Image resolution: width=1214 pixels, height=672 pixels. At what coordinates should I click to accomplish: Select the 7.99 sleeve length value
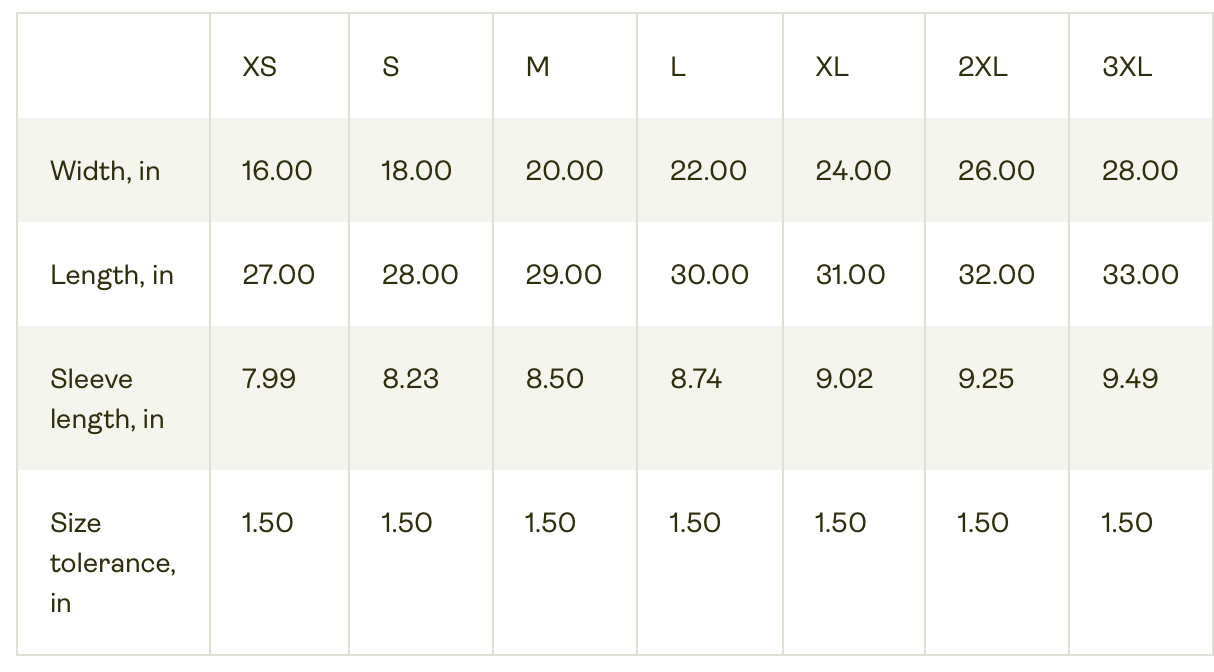click(268, 379)
